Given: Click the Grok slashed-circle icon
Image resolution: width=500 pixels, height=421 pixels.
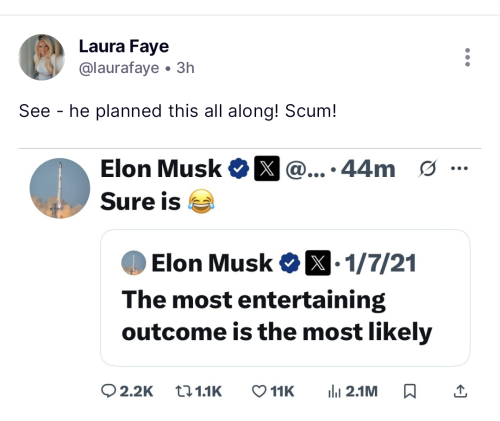Looking at the screenshot, I should pos(427,169).
